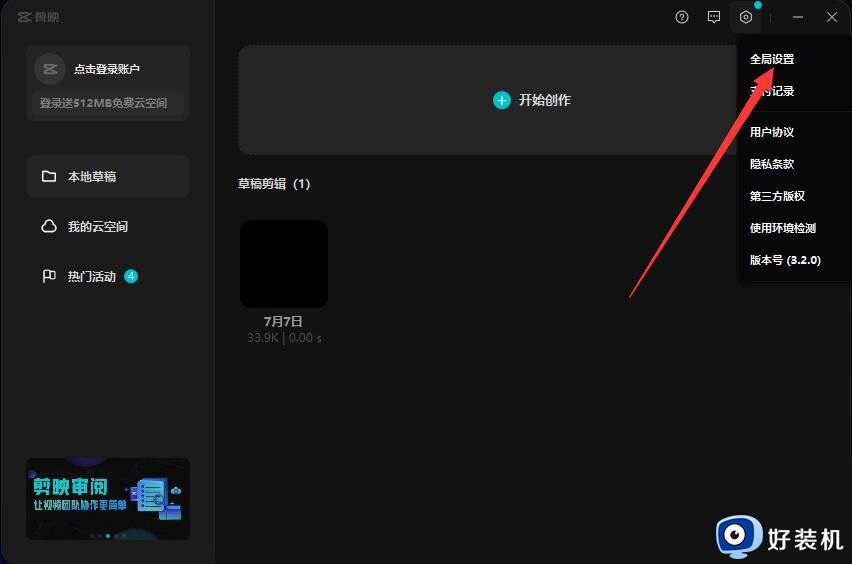Select 全局设置 from the settings menu
This screenshot has height=564, width=852.
coord(772,59)
